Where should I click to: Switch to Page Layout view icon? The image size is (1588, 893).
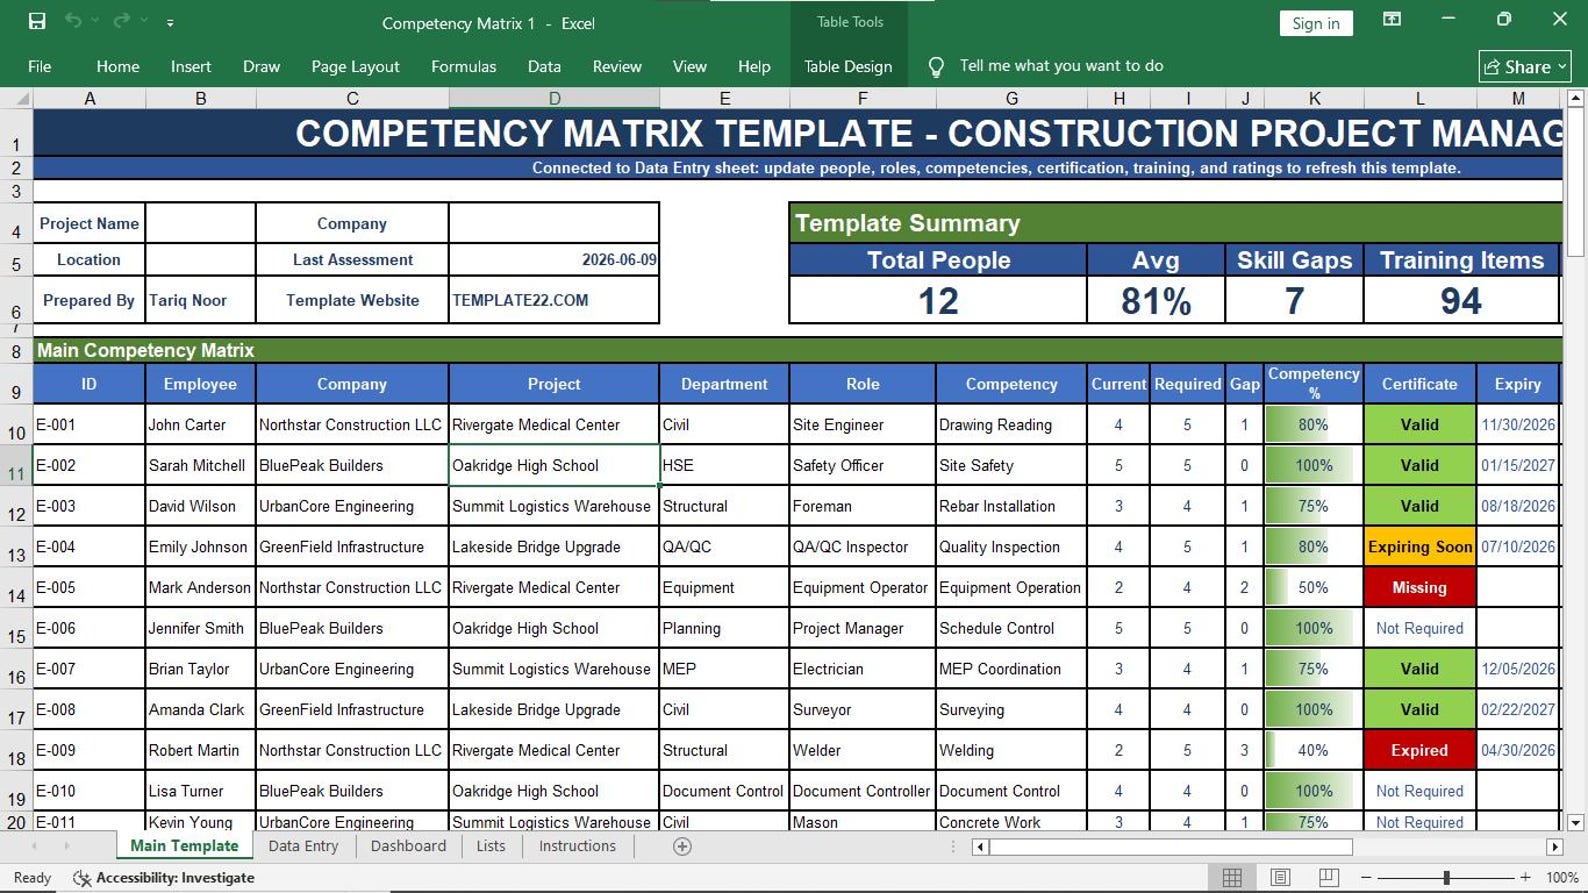(x=1280, y=878)
